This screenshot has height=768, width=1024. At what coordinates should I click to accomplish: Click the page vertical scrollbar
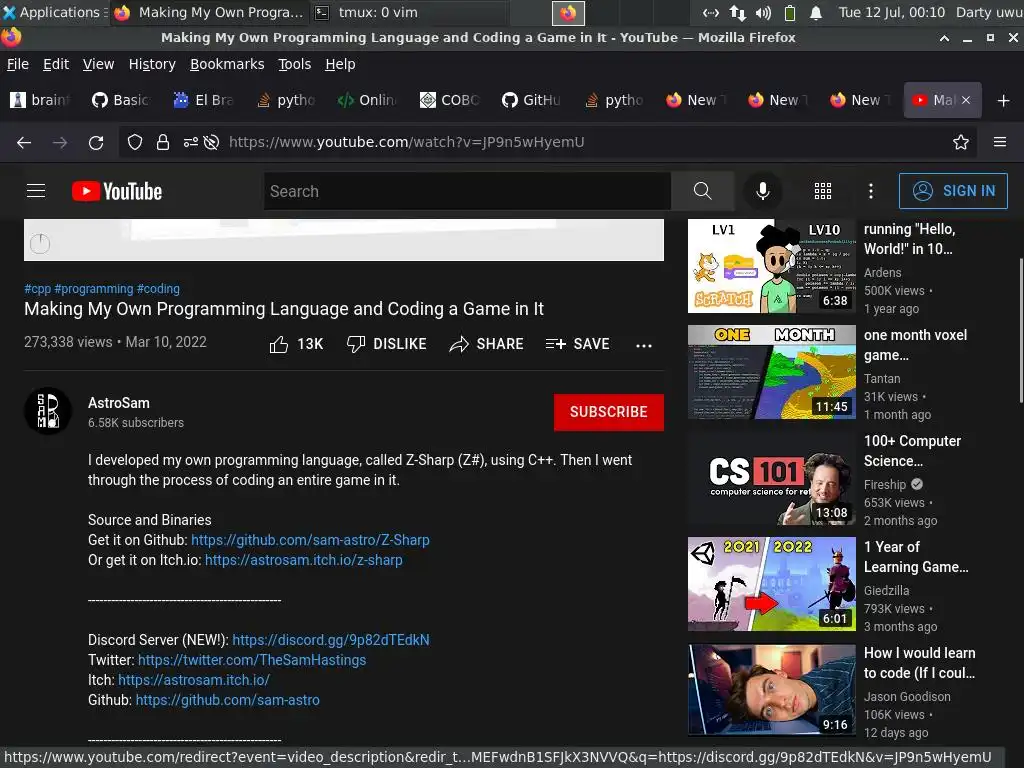pos(1021,331)
